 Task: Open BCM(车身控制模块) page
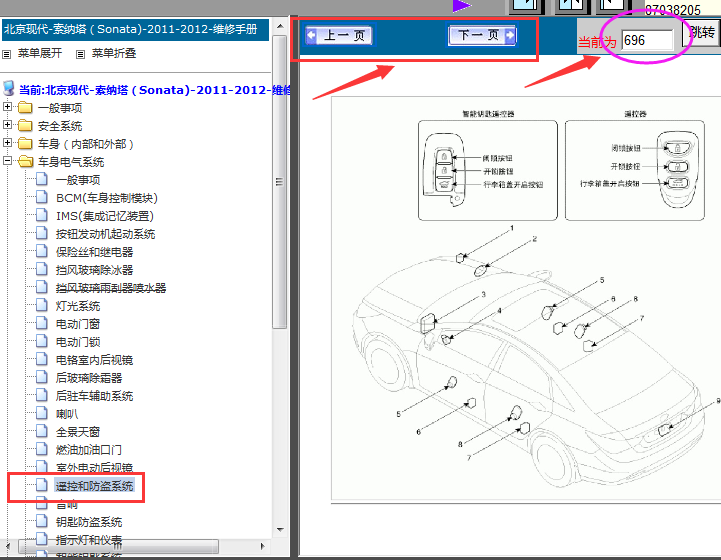pos(107,198)
